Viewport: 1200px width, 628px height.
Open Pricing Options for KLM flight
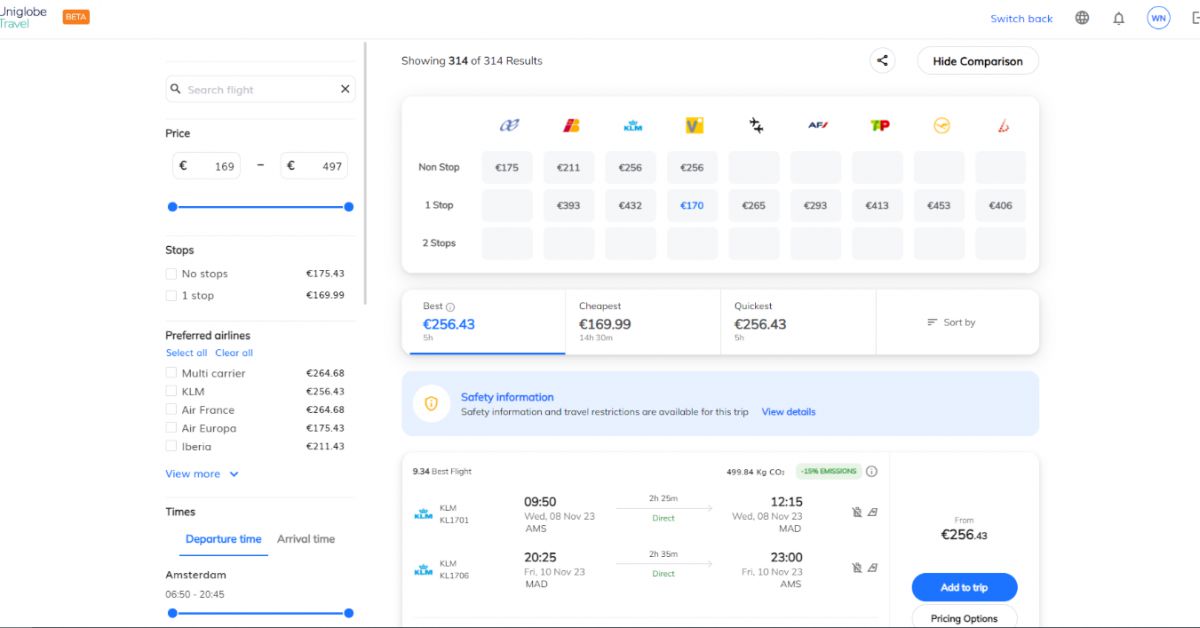click(x=964, y=618)
